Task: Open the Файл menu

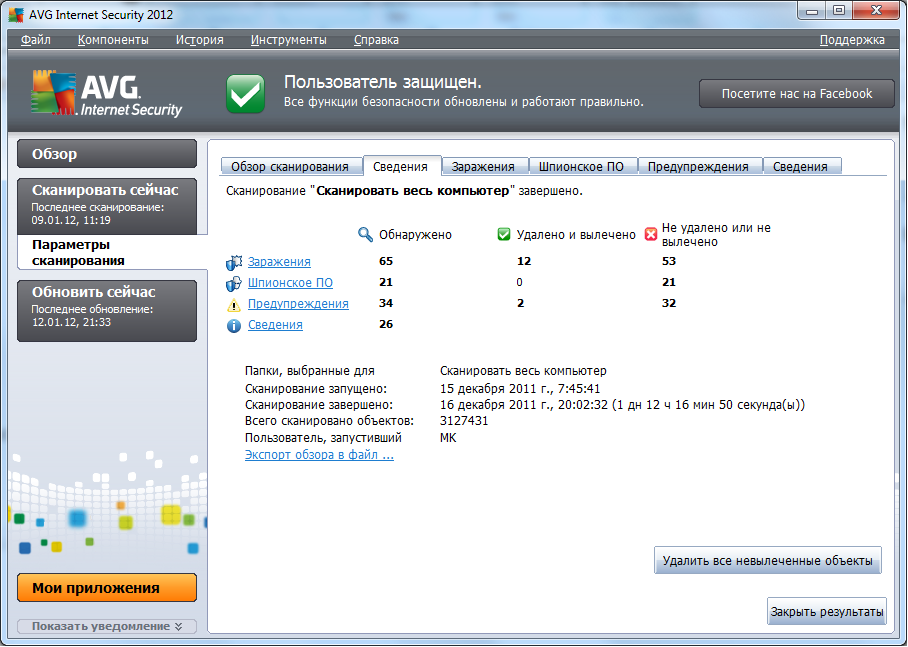Action: [x=36, y=40]
